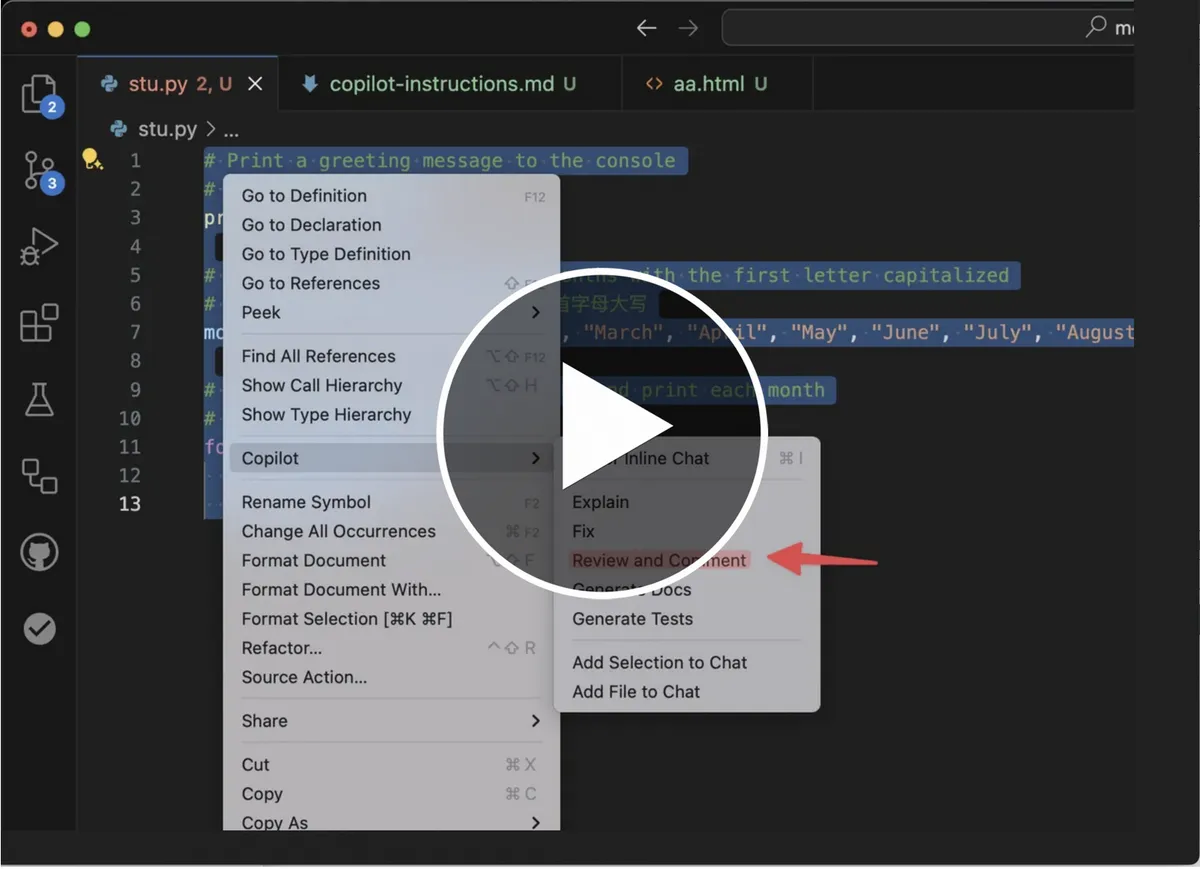The width and height of the screenshot is (1200, 869).
Task: Select Add Selection to Chat
Action: (659, 662)
